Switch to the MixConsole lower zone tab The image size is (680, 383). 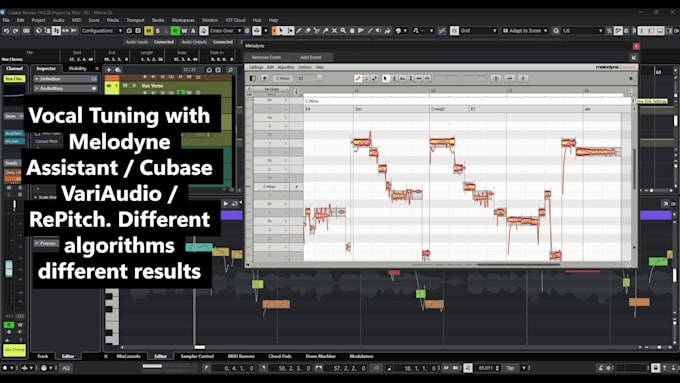point(128,356)
